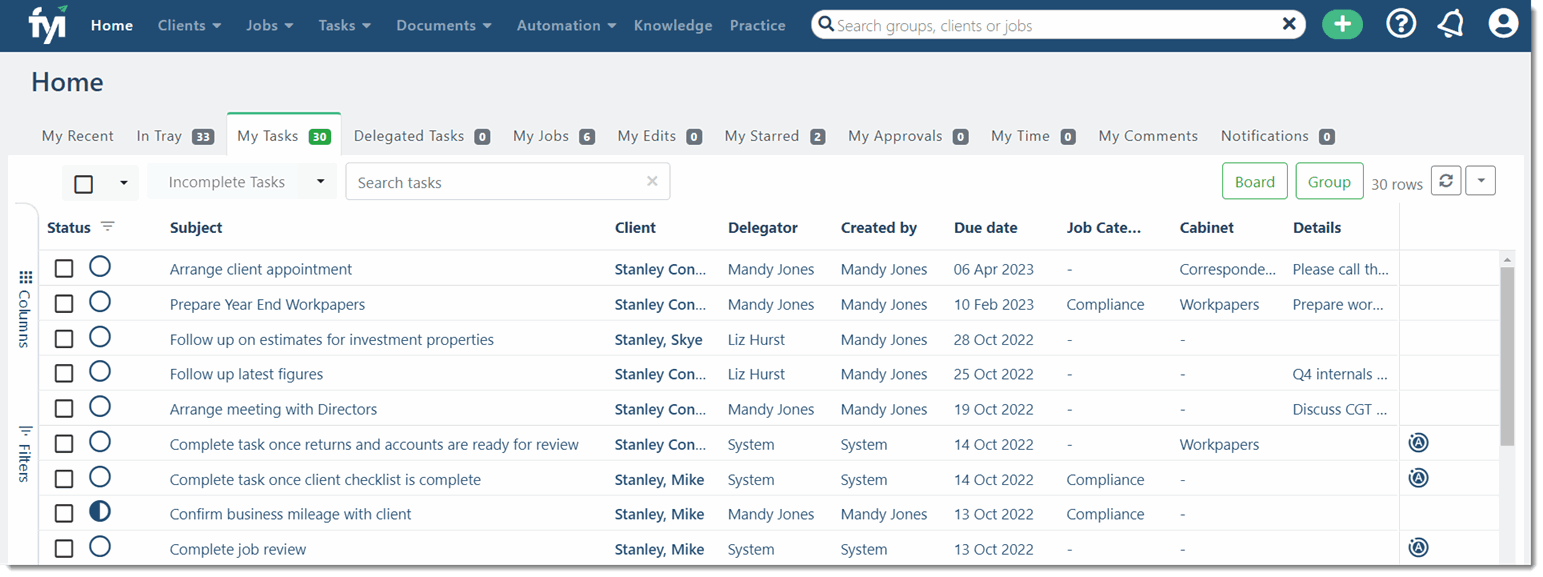Image resolution: width=1543 pixels, height=577 pixels.
Task: Click the green plus create icon
Action: click(1342, 24)
